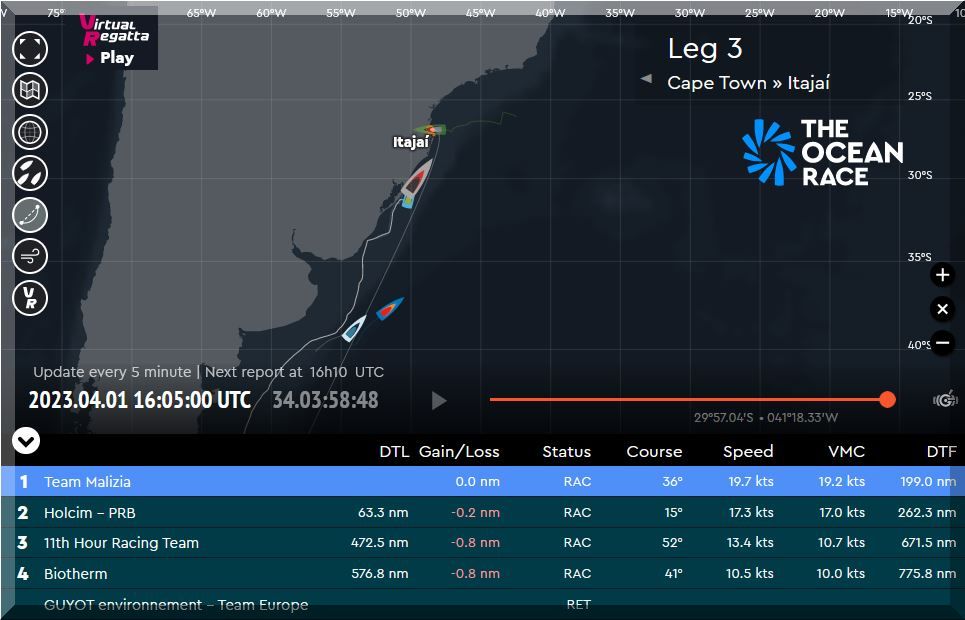Show the boats fleet icon
This screenshot has width=965, height=620.
coord(31,173)
